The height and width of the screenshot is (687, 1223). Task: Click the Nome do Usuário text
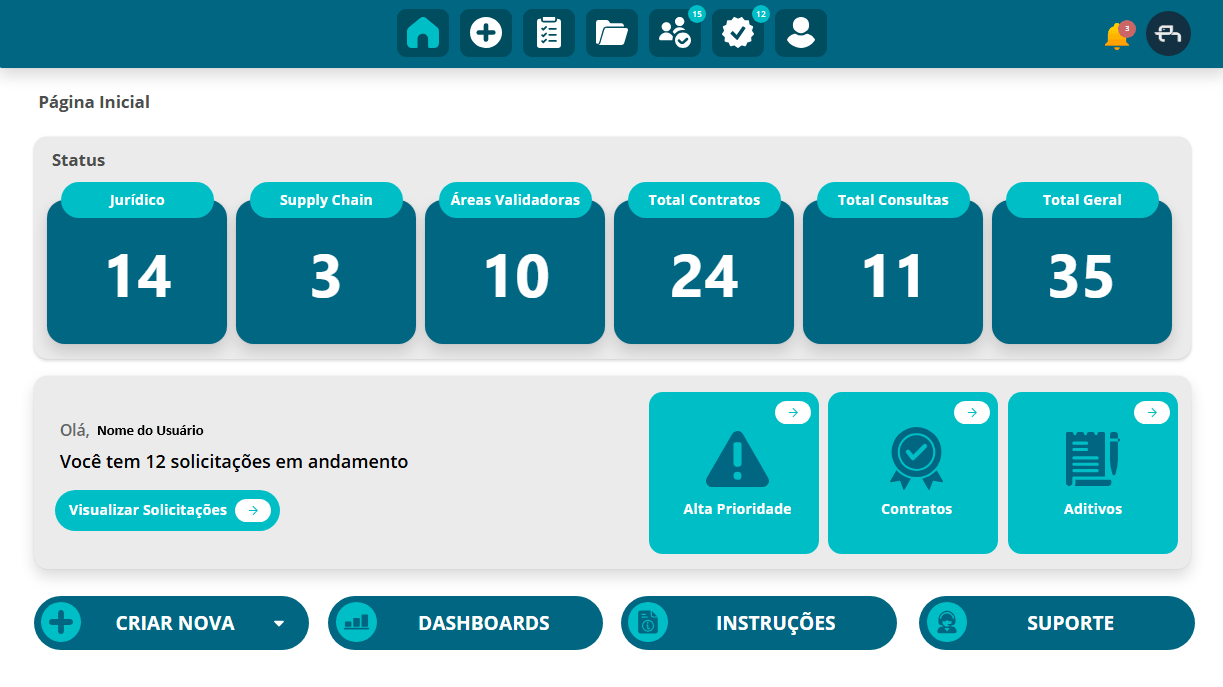pos(150,430)
